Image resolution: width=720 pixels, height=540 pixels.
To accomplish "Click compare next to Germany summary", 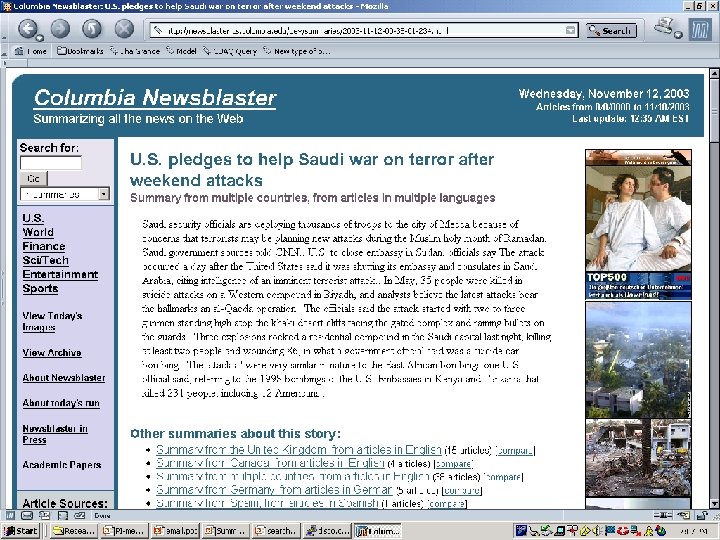I will pyautogui.click(x=462, y=490).
